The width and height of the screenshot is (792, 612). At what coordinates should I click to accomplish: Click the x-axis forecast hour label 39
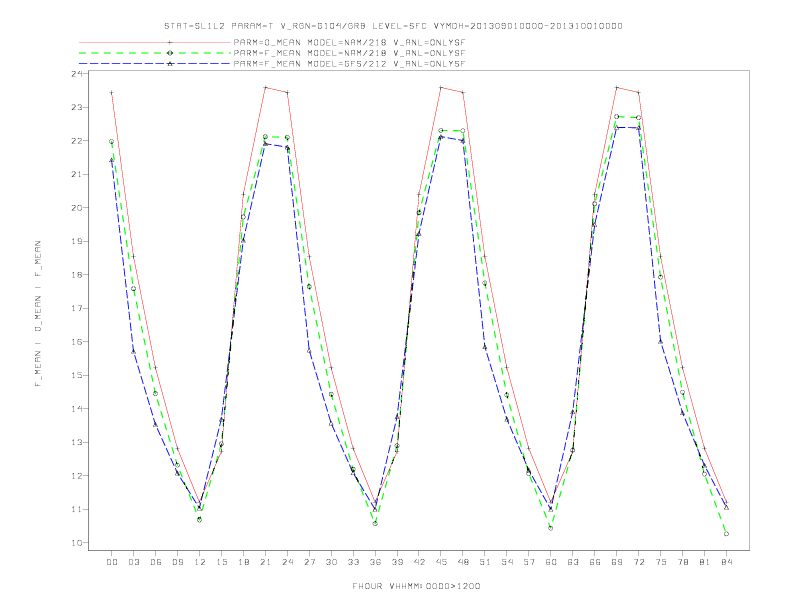[x=397, y=562]
